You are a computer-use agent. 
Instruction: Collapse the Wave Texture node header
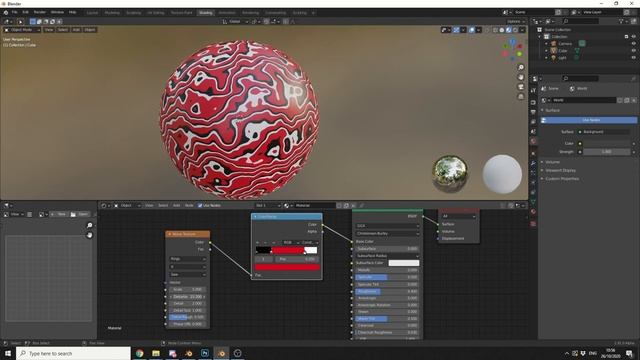tap(169, 234)
